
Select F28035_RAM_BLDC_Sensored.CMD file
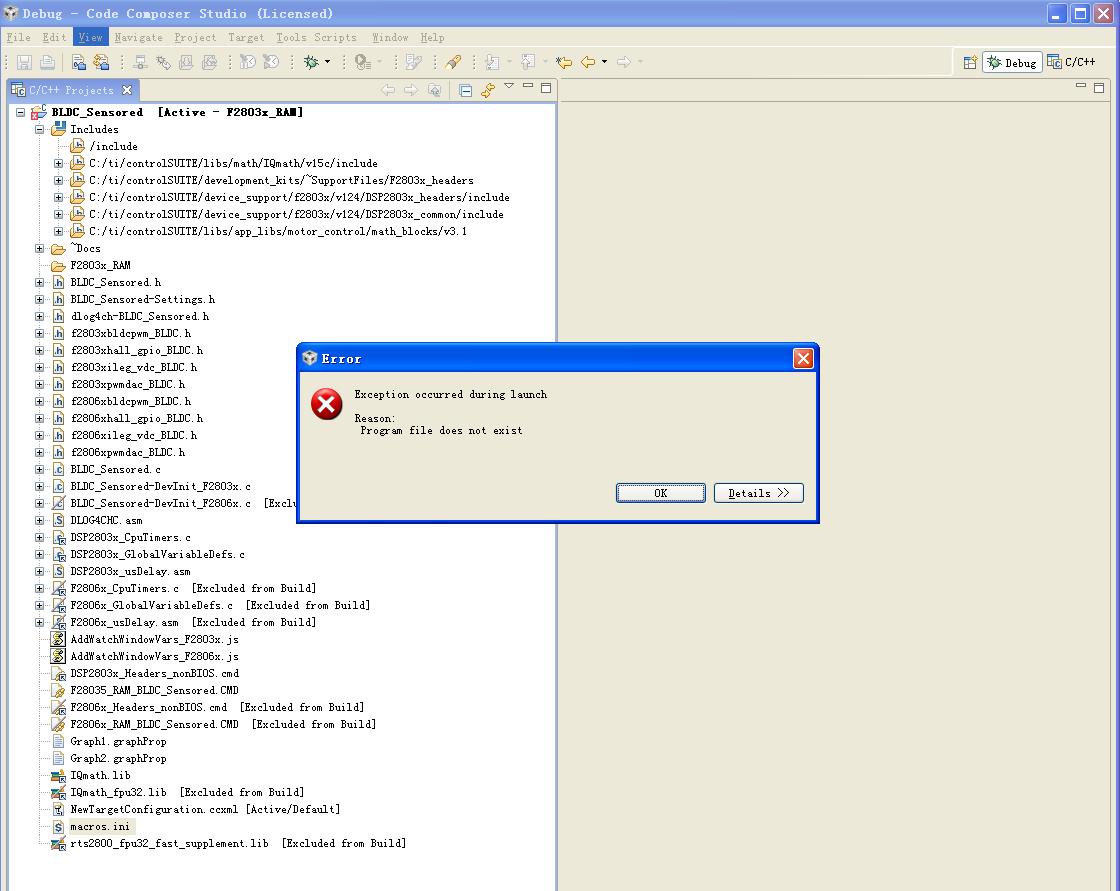click(x=154, y=690)
